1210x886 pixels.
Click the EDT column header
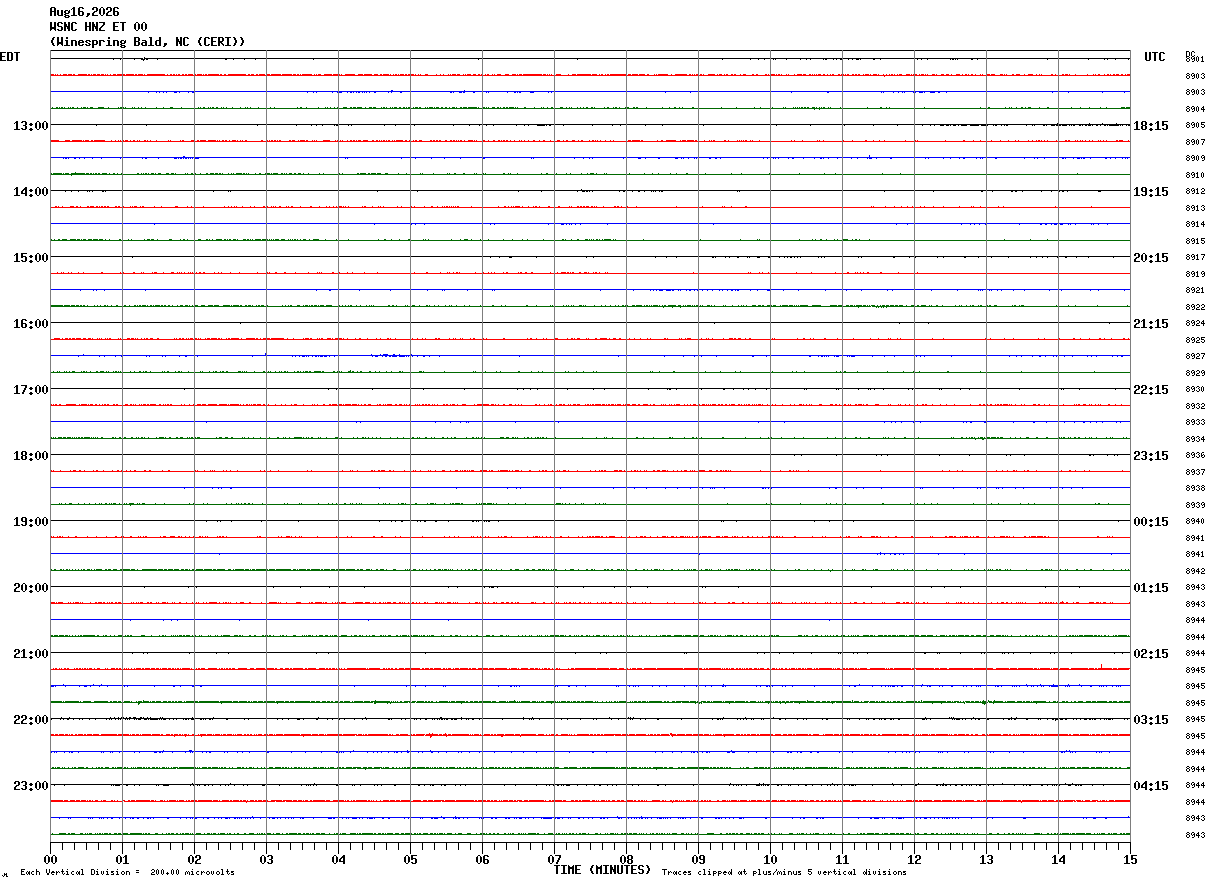pos(10,57)
